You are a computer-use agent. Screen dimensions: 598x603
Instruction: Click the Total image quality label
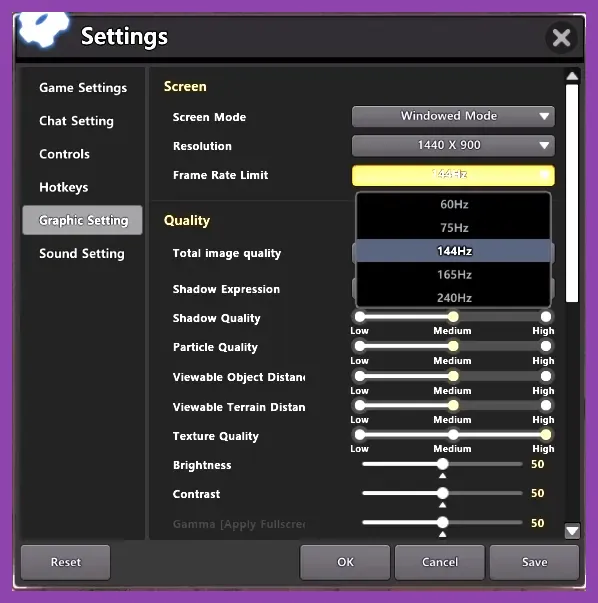[227, 253]
